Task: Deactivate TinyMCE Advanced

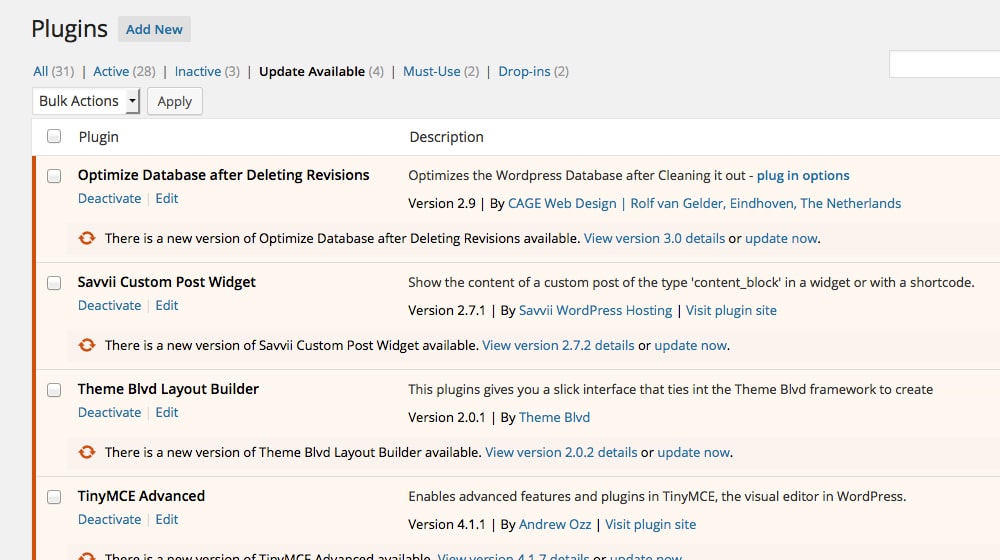Action: tap(110, 520)
